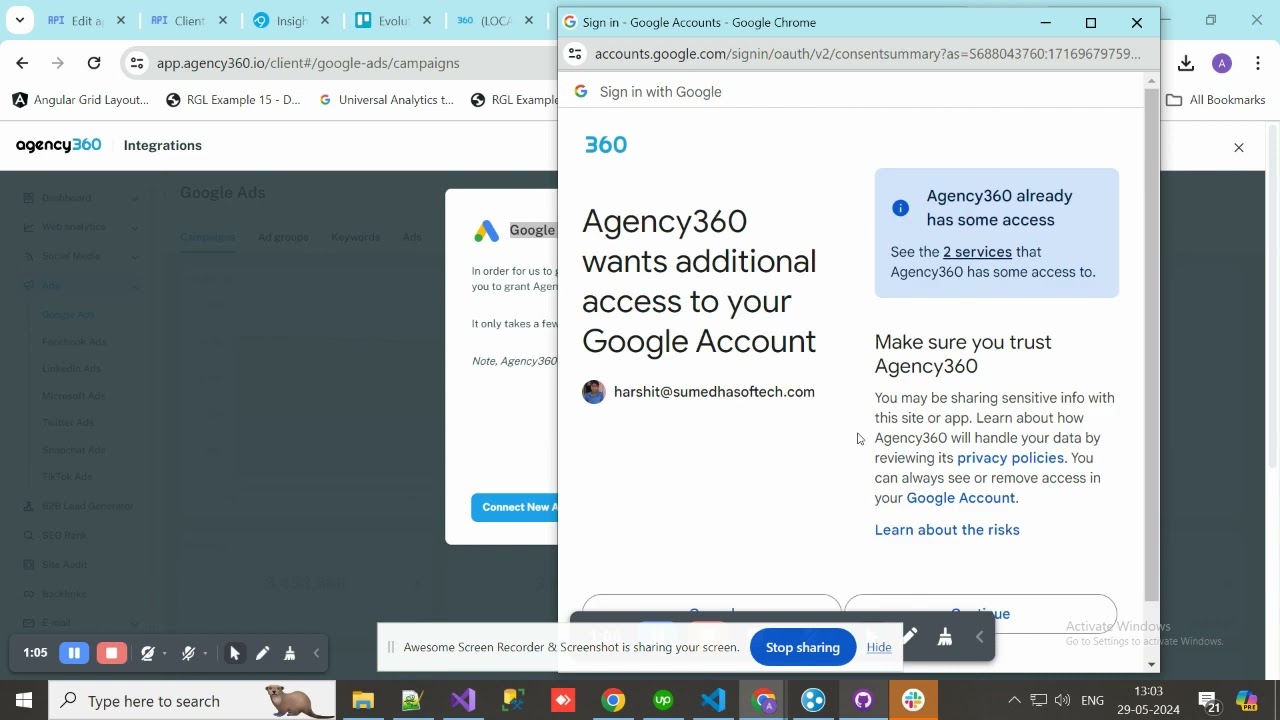Click Stop sharing button
The width and height of the screenshot is (1280, 720).
(x=803, y=647)
